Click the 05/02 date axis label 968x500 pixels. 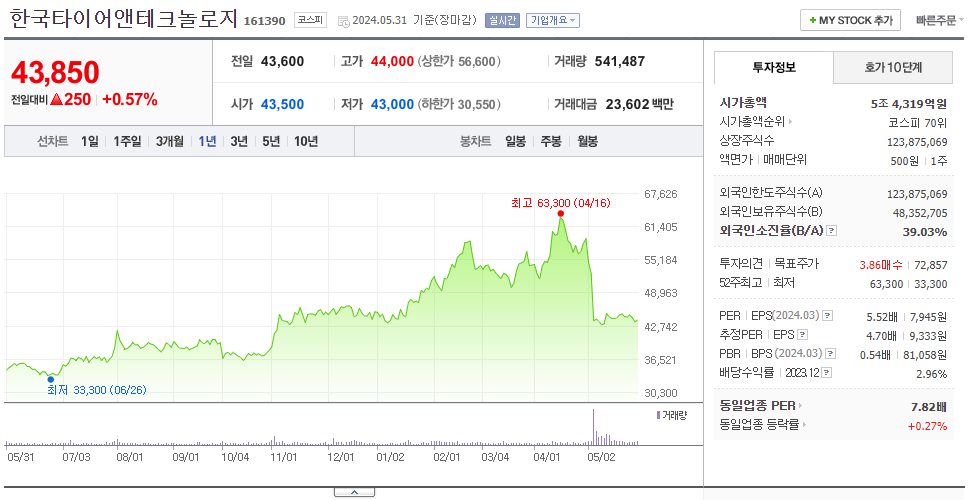(601, 457)
